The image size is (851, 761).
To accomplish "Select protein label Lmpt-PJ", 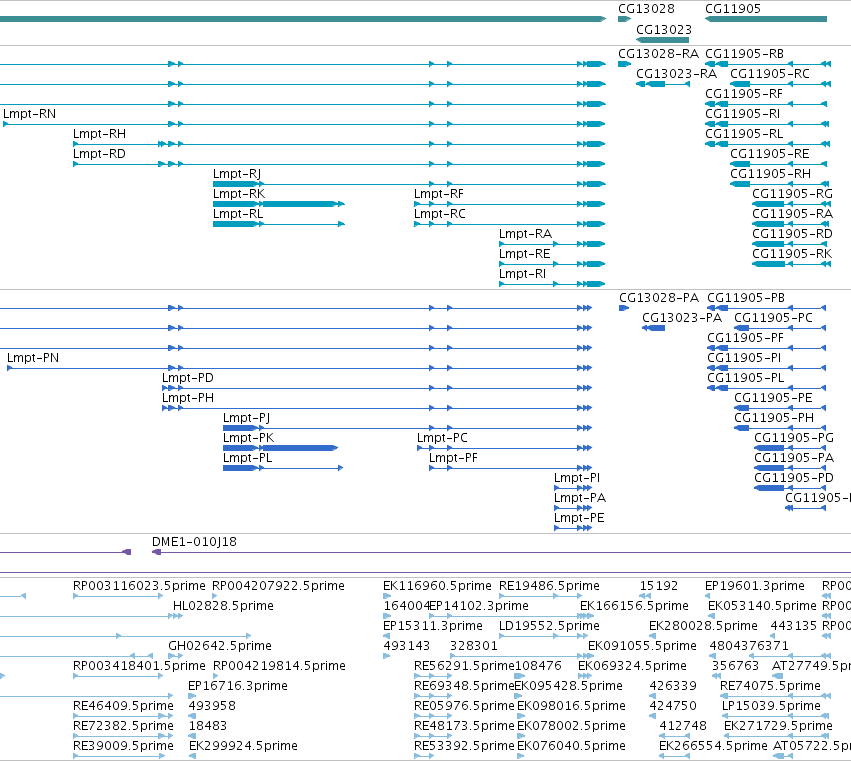I will pos(246,418).
